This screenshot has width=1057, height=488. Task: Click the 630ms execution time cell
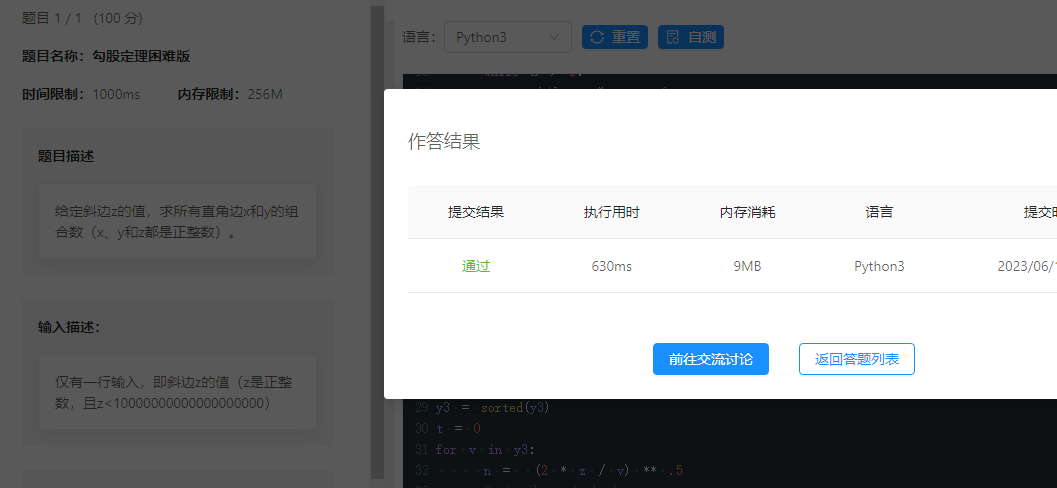tap(611, 266)
